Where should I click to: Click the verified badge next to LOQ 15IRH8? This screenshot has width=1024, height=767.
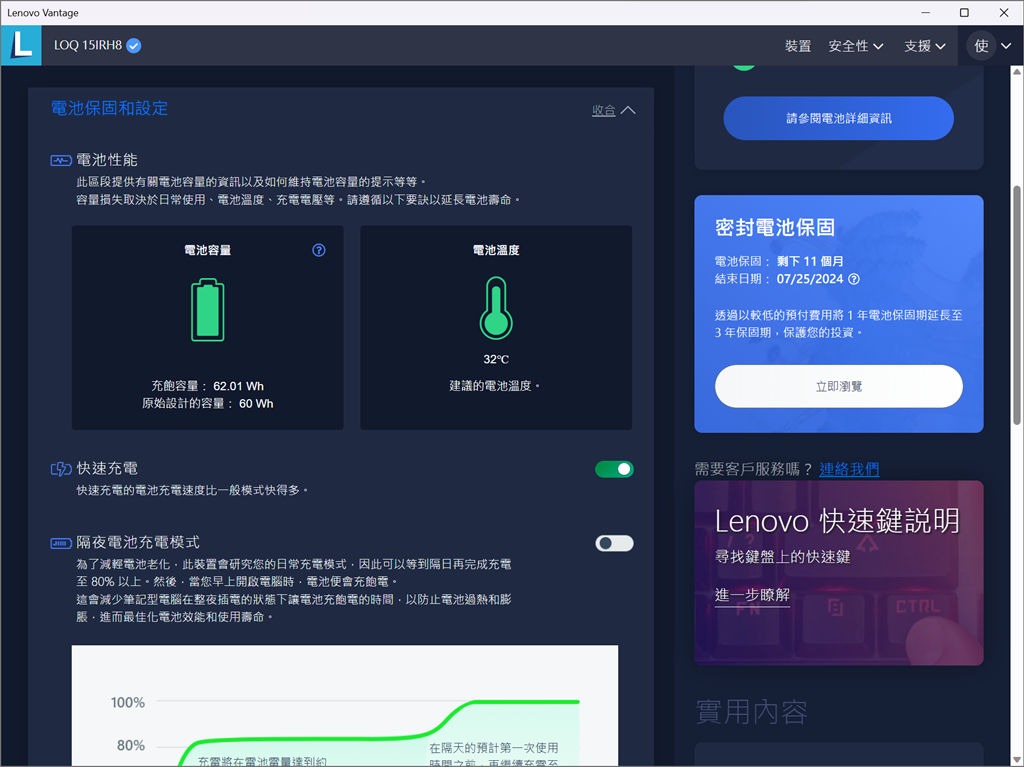point(134,46)
